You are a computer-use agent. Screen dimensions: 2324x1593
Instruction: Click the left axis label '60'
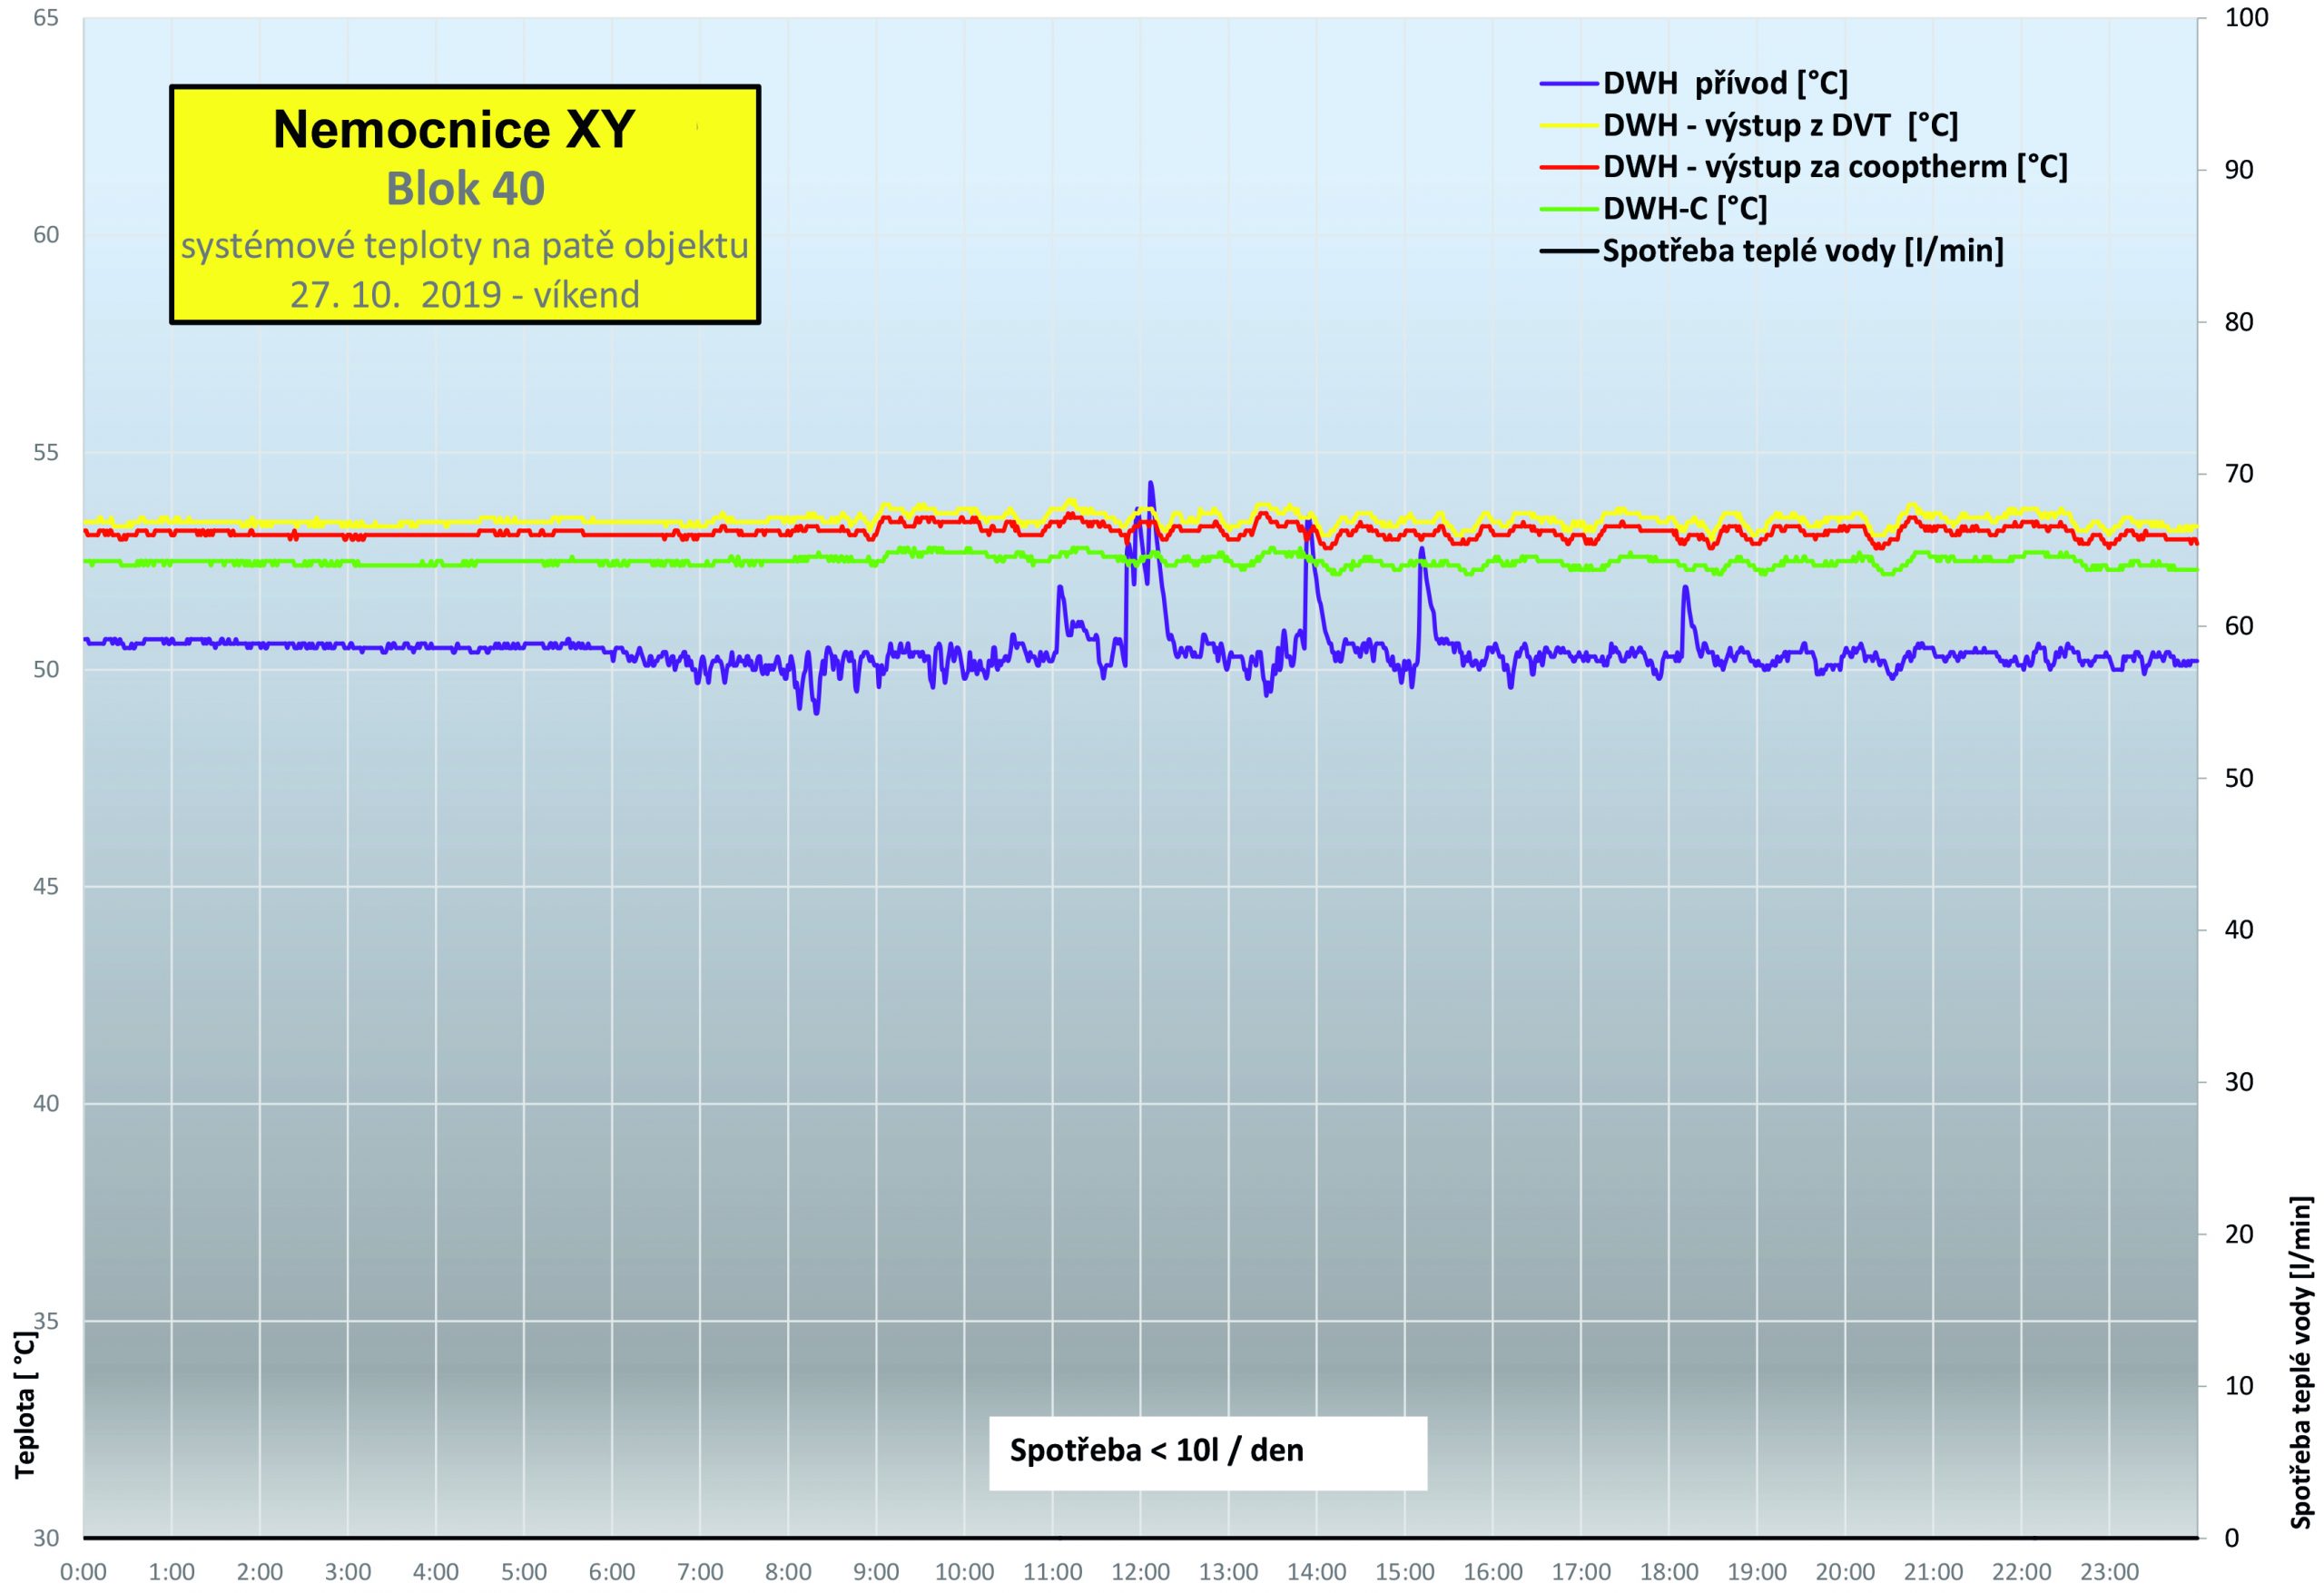pyautogui.click(x=46, y=235)
